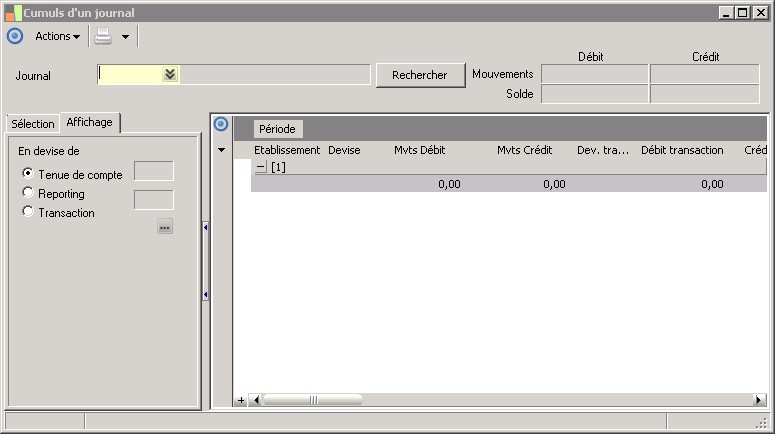This screenshot has width=775, height=434.
Task: Switch to the Sélection tab
Action: tap(33, 124)
